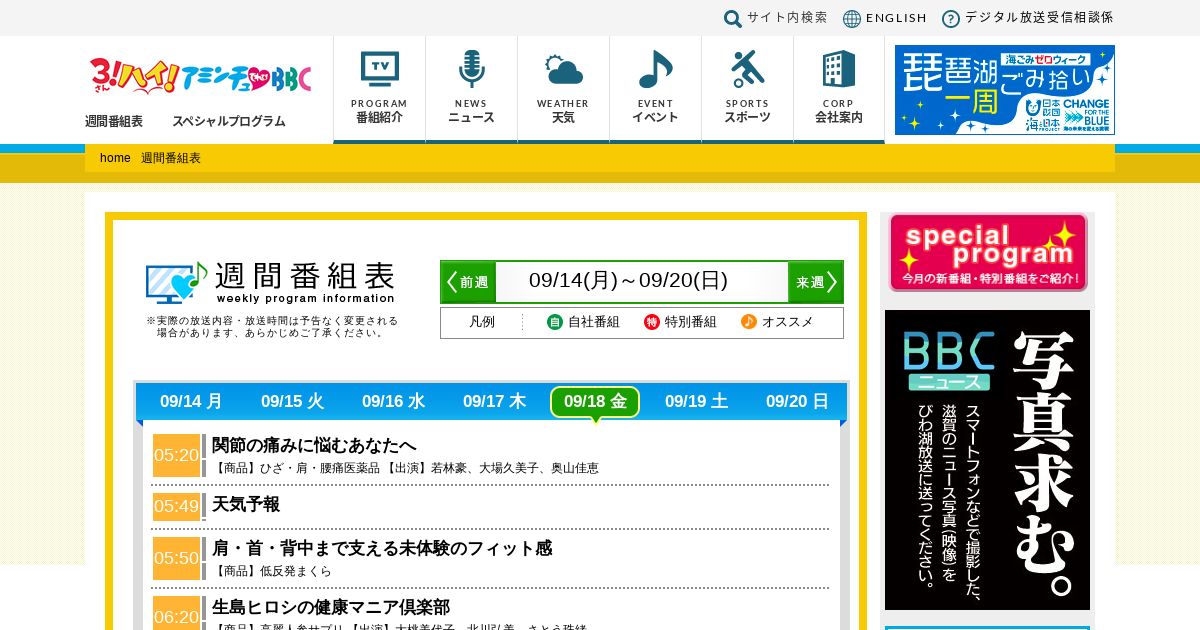Viewport: 1200px width, 630px height.
Task: Go to next week with 来週
Action: click(816, 282)
